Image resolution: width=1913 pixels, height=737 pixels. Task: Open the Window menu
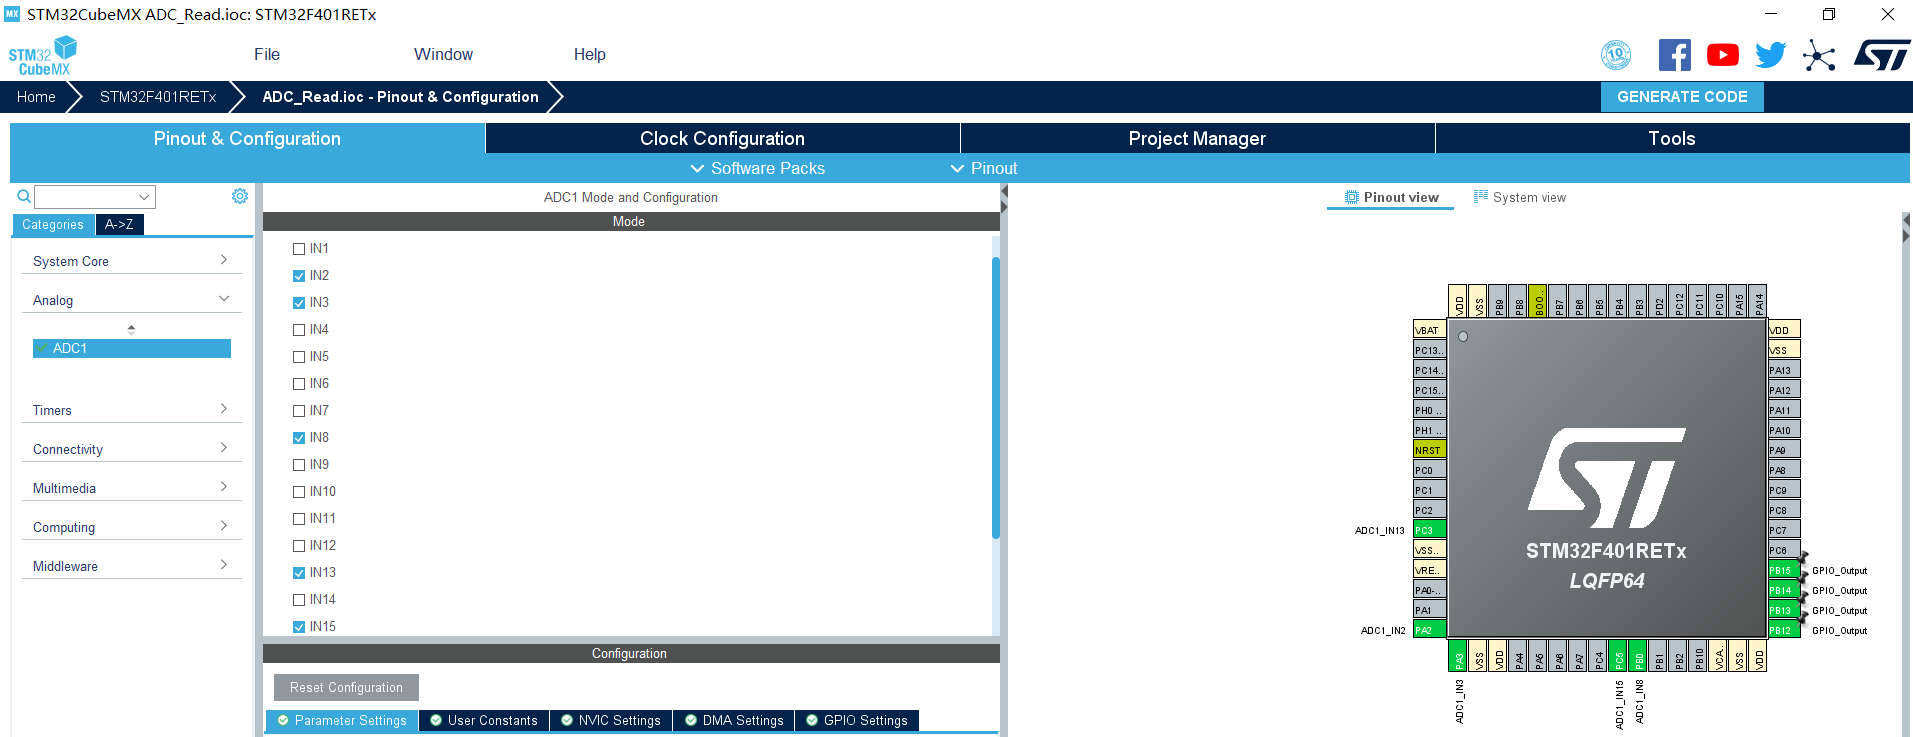(x=443, y=54)
